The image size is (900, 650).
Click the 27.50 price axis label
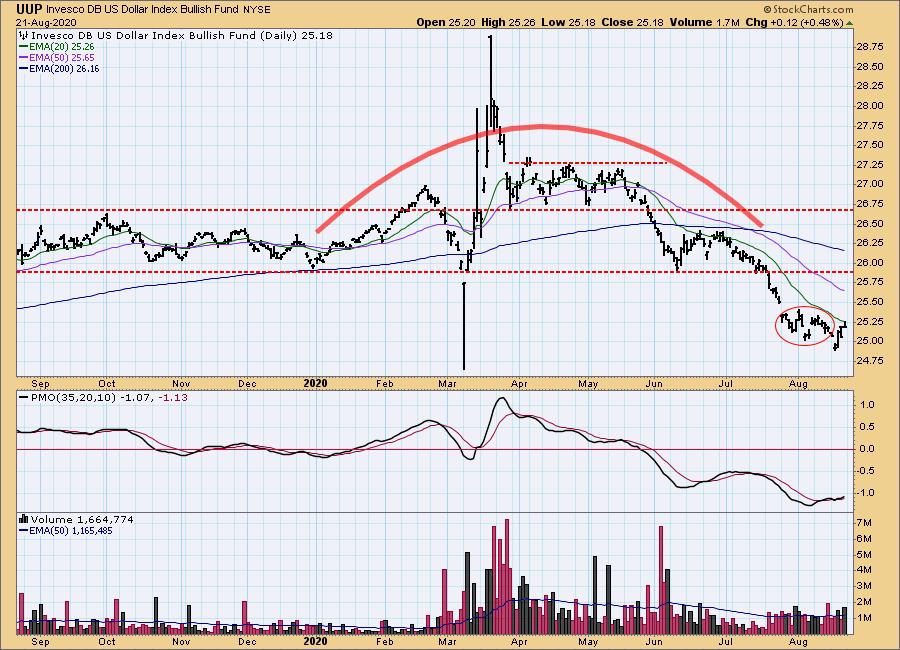[x=870, y=145]
